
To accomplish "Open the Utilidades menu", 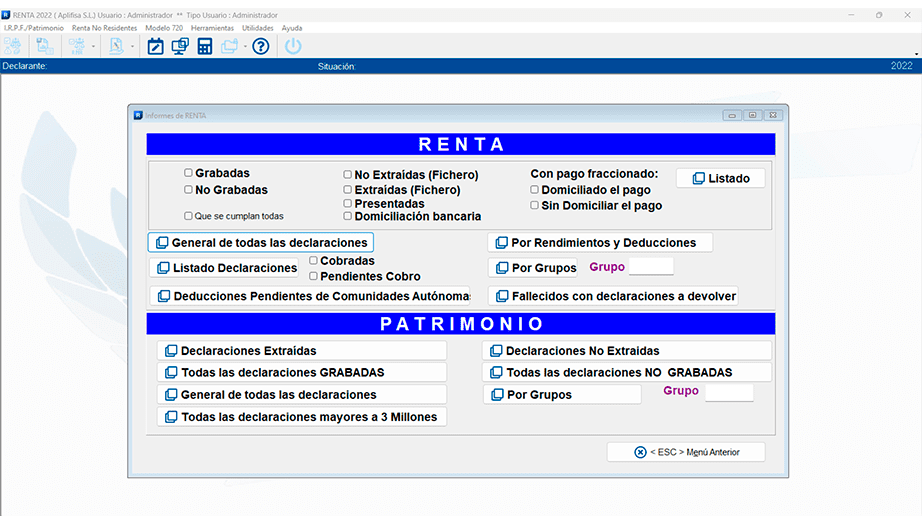I will click(x=258, y=28).
